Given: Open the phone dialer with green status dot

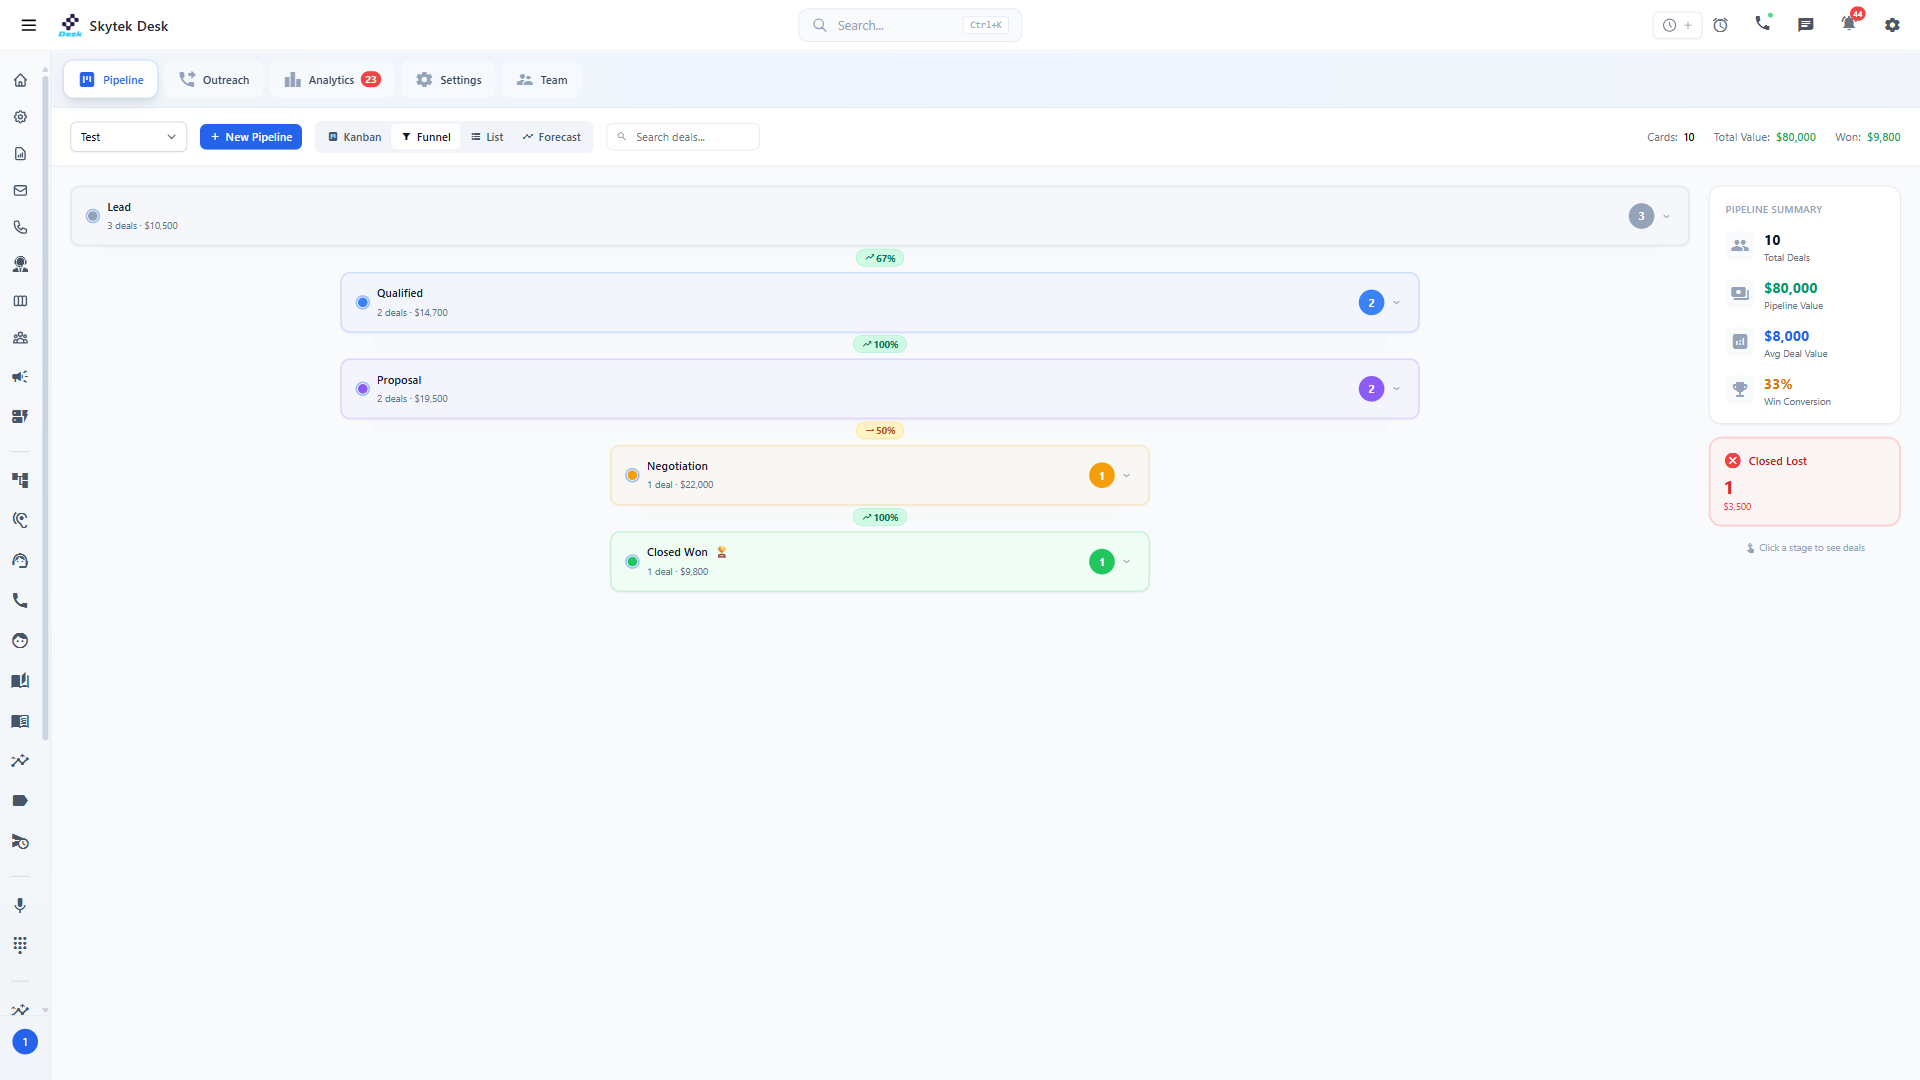Looking at the screenshot, I should tap(1763, 24).
